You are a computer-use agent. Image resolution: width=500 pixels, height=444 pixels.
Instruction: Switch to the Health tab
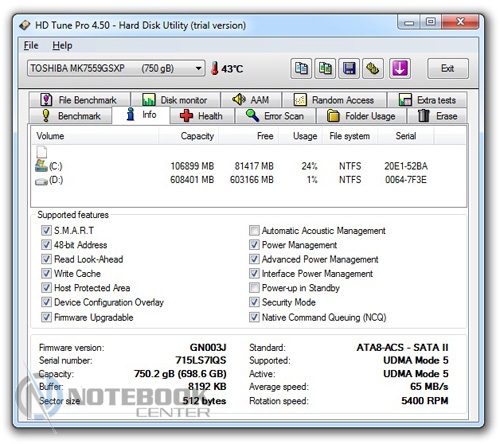[x=201, y=116]
